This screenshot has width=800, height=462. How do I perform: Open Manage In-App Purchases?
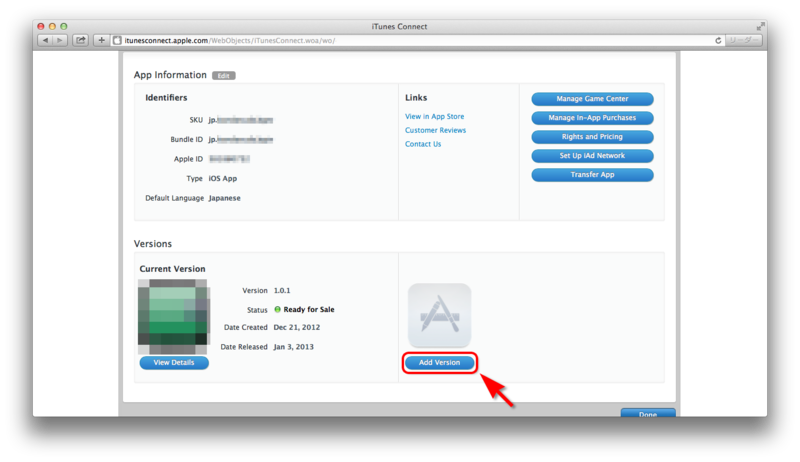tap(592, 118)
